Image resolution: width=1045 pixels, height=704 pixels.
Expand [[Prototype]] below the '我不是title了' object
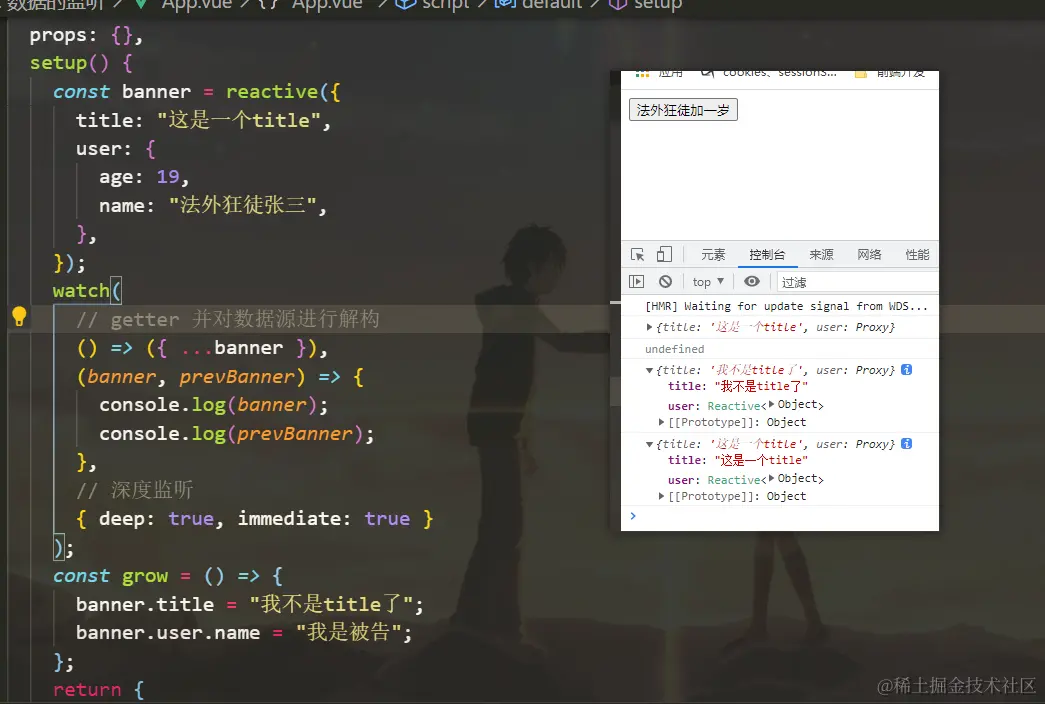[661, 422]
